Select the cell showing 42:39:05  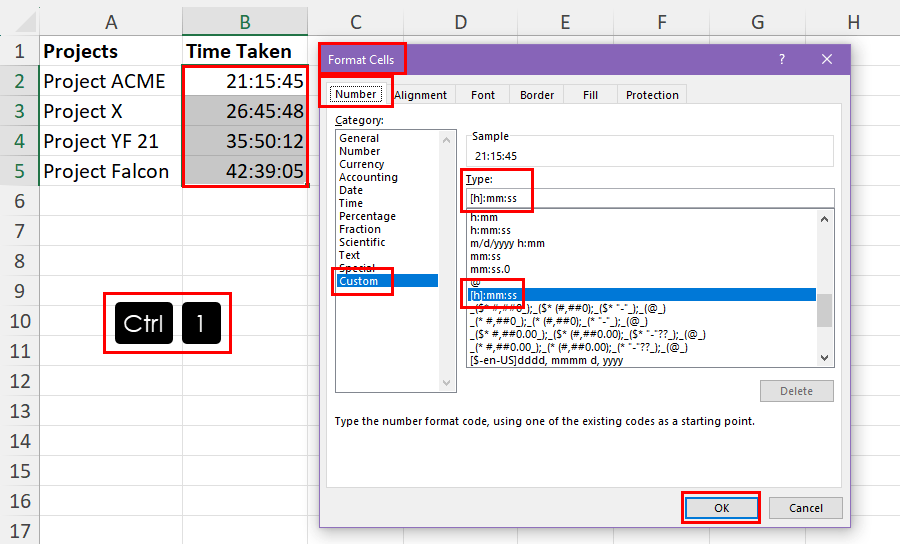pyautogui.click(x=245, y=171)
